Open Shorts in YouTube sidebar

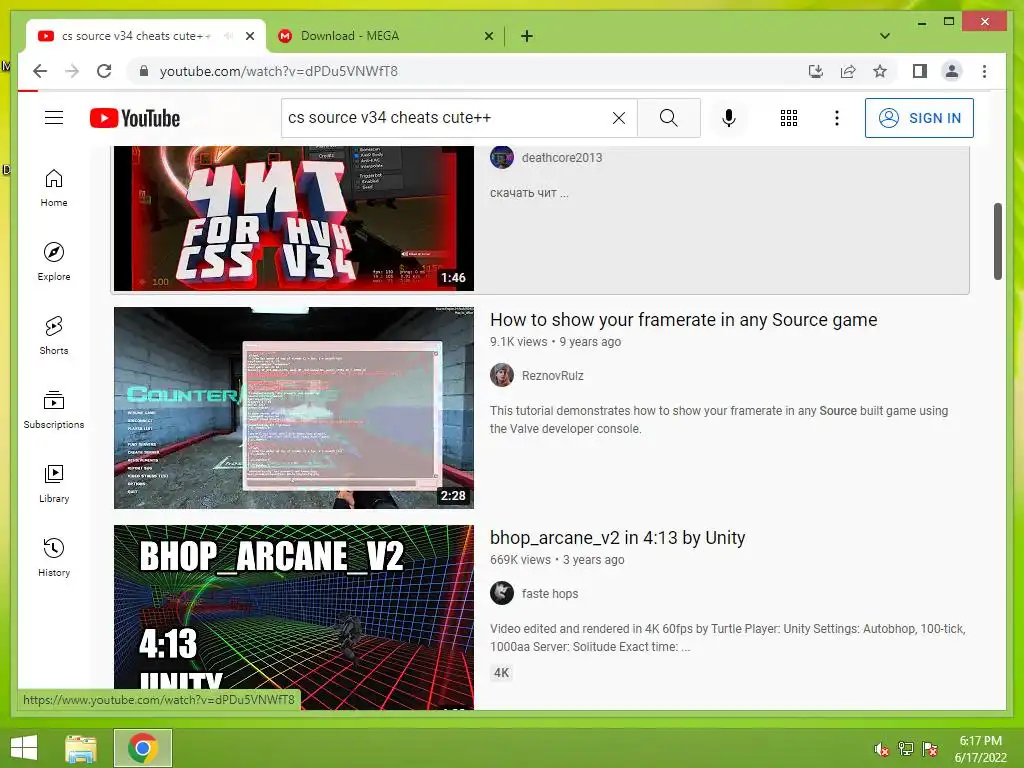point(54,336)
